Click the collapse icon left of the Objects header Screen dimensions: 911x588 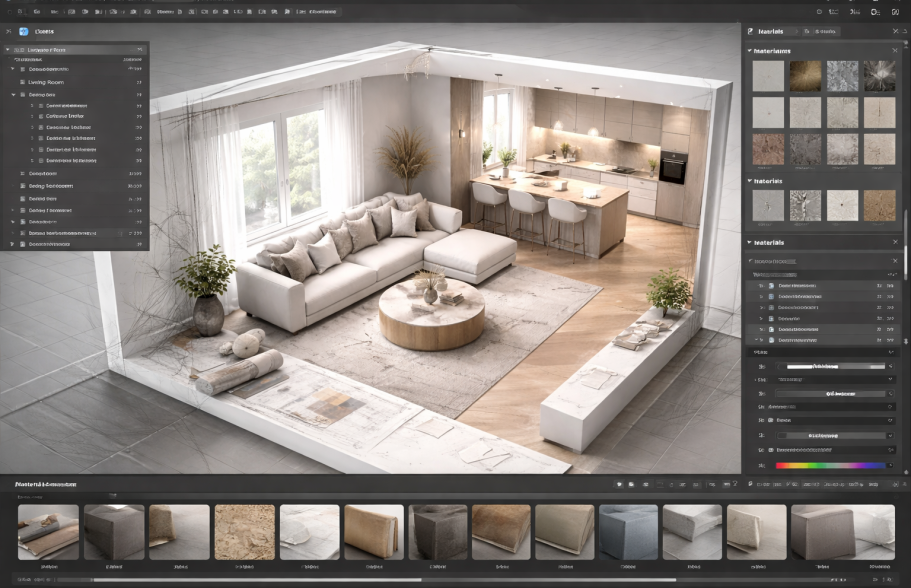(x=8, y=32)
